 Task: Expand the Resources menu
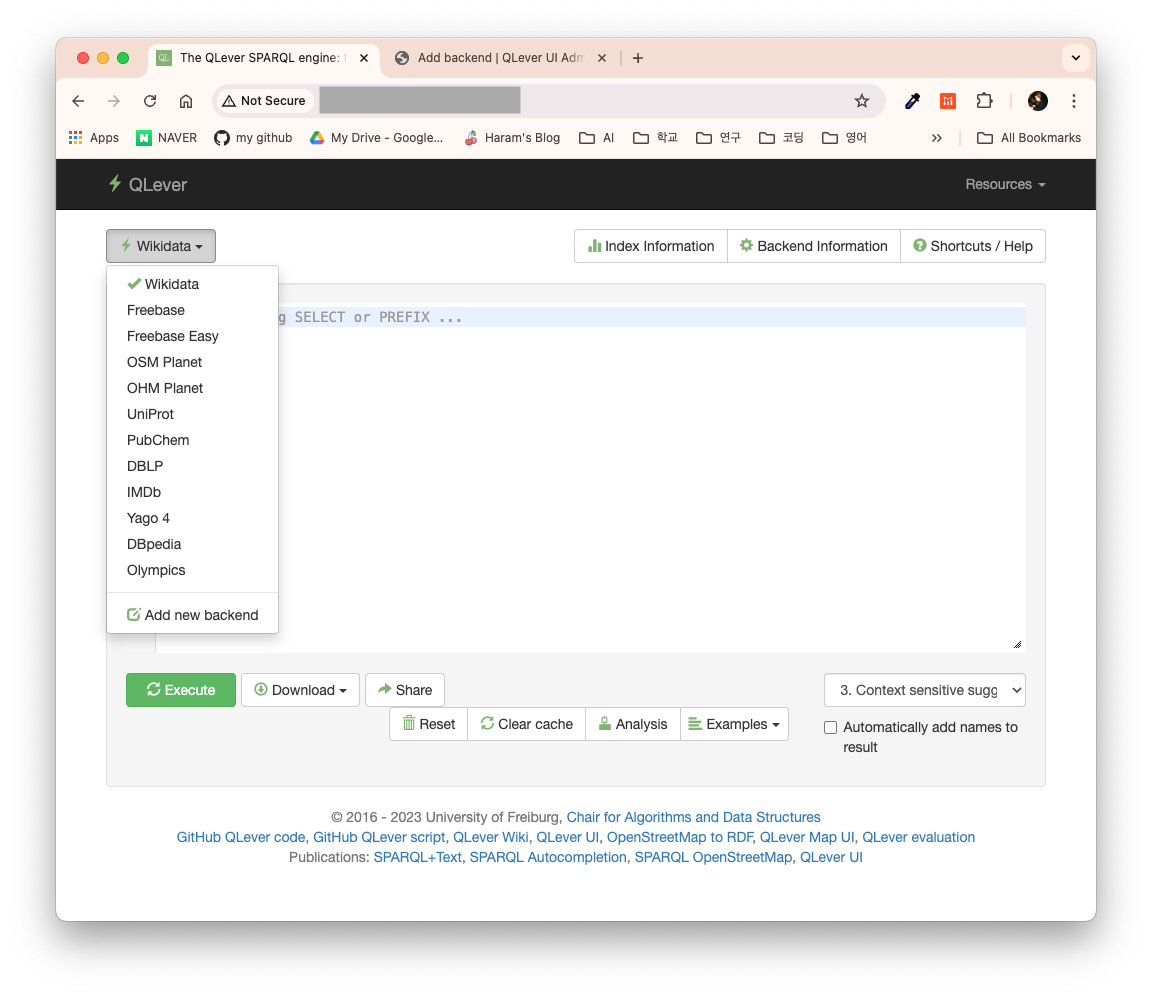1004,184
